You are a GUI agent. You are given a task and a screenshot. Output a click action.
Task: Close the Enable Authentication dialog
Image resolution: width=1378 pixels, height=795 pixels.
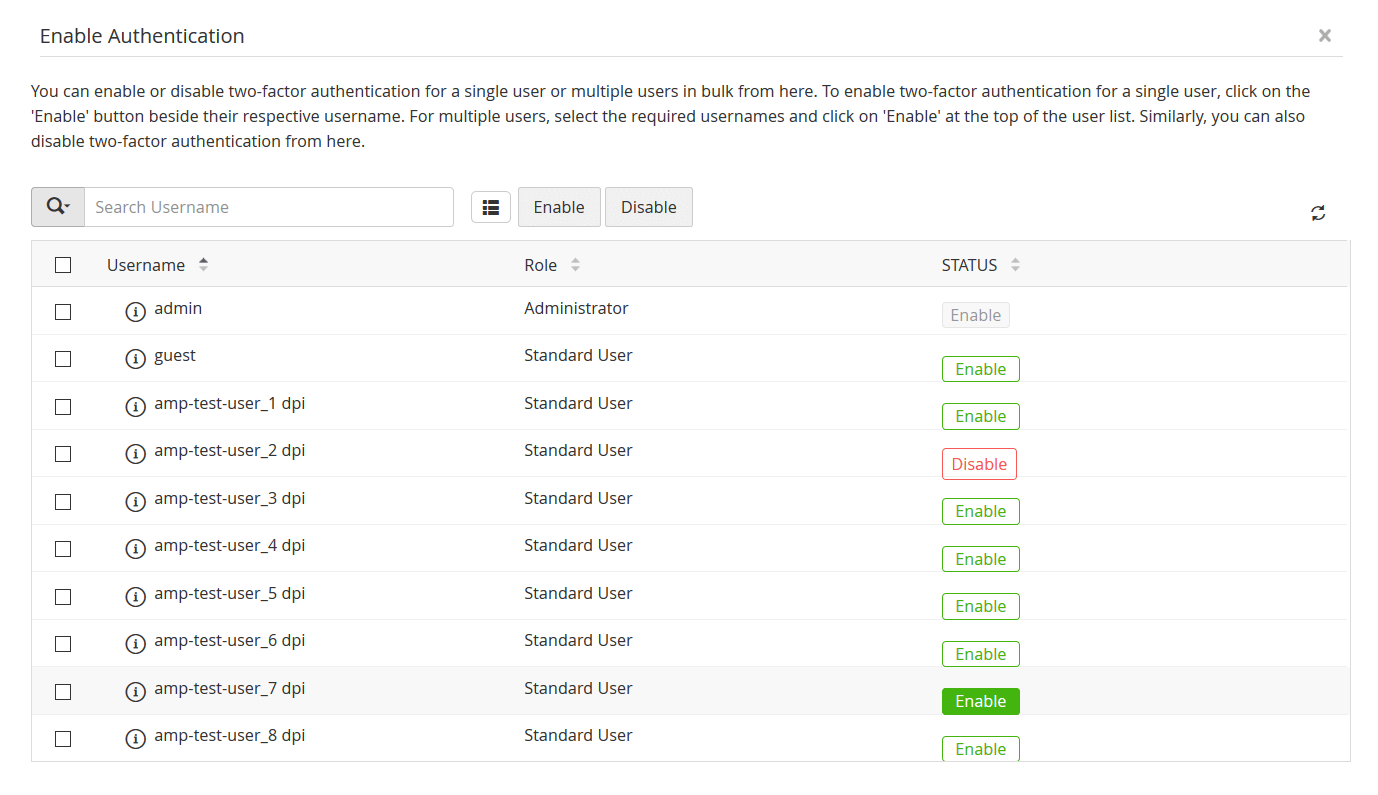pos(1324,36)
